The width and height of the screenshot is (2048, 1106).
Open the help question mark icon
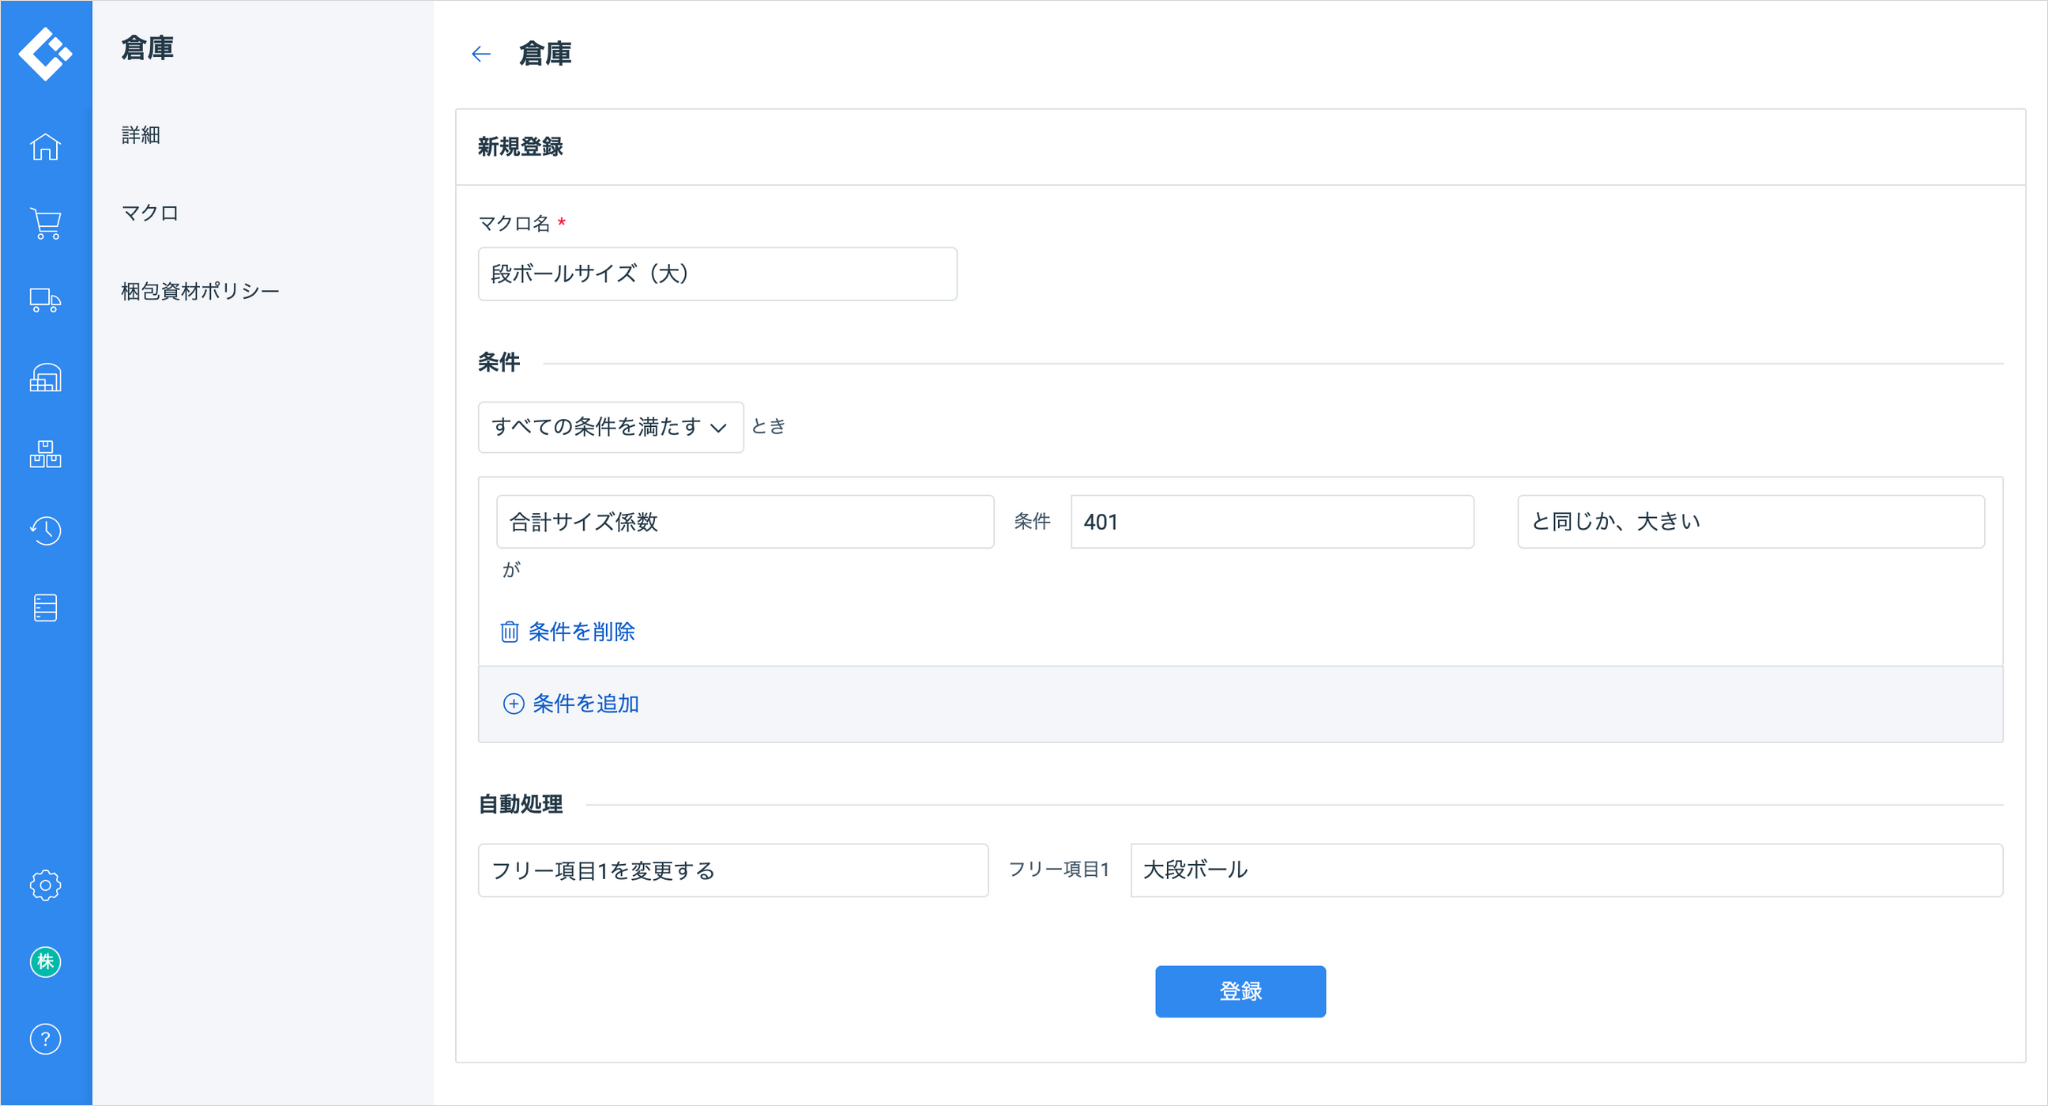coord(45,1039)
